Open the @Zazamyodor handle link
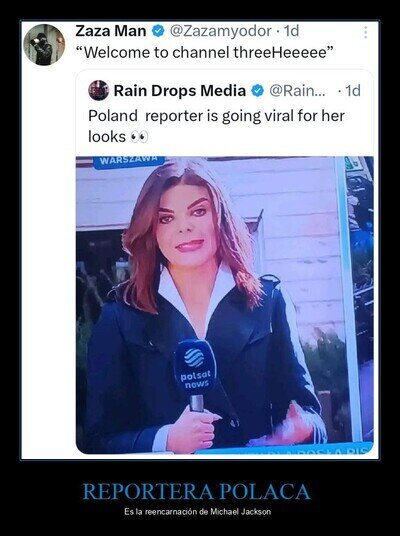Screen dimensions: 400x536 pyautogui.click(x=221, y=31)
